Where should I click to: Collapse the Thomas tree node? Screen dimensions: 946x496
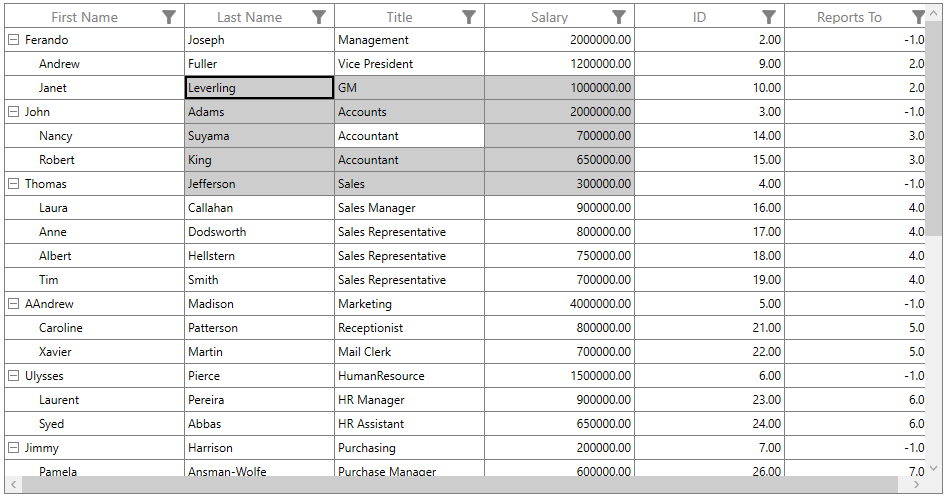tap(13, 183)
